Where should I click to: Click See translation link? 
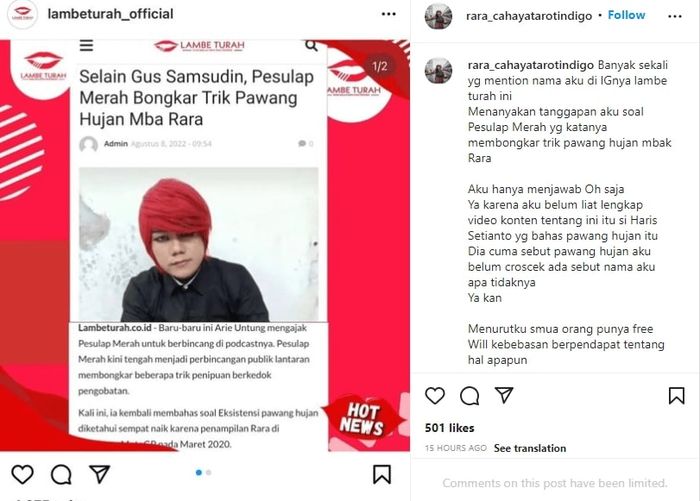click(x=530, y=448)
